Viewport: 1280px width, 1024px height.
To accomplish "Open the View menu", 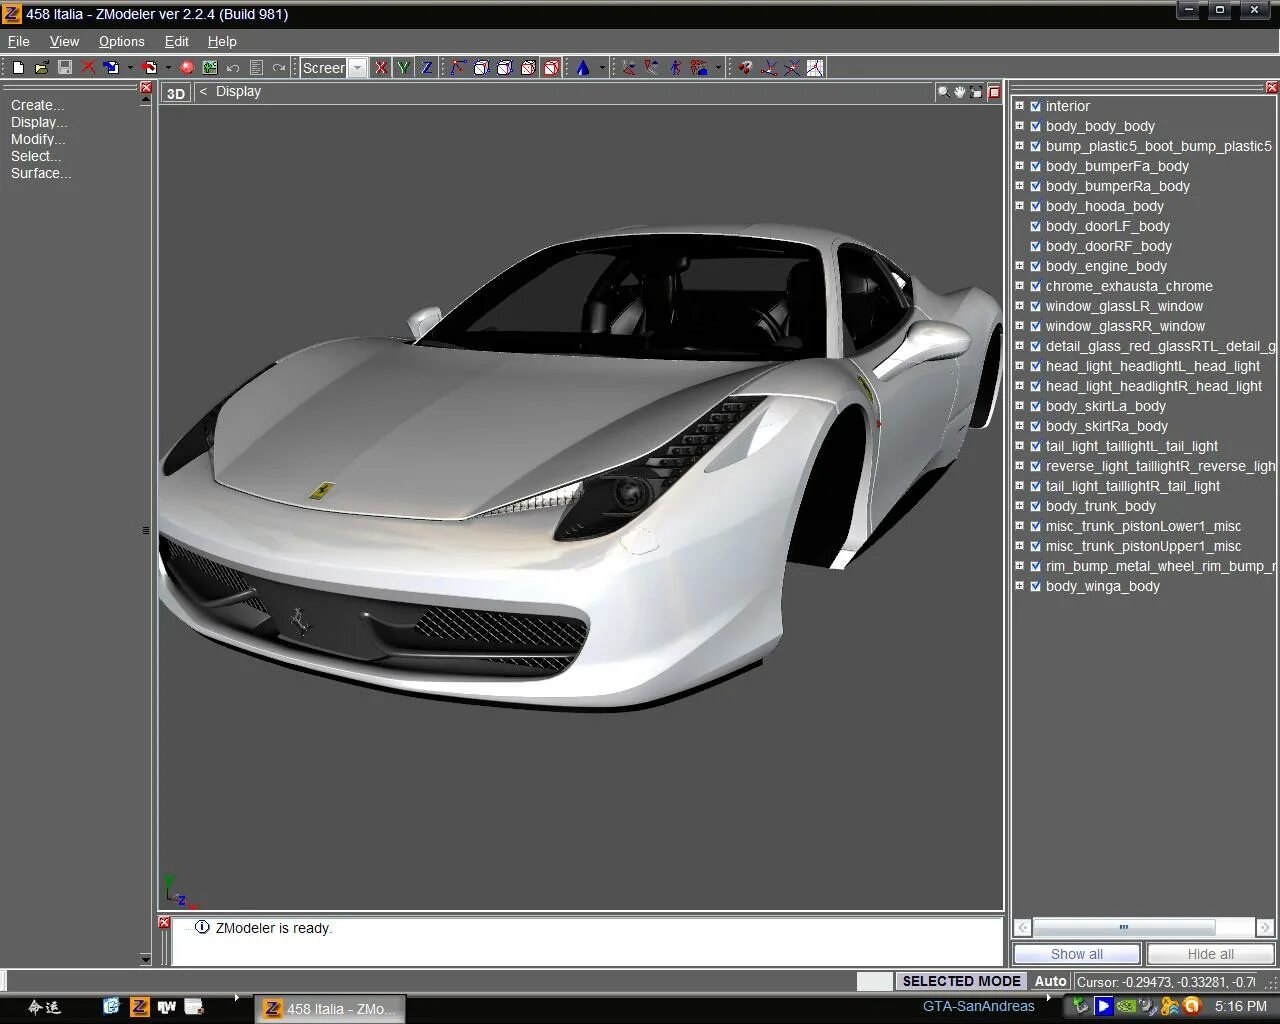I will [x=64, y=41].
